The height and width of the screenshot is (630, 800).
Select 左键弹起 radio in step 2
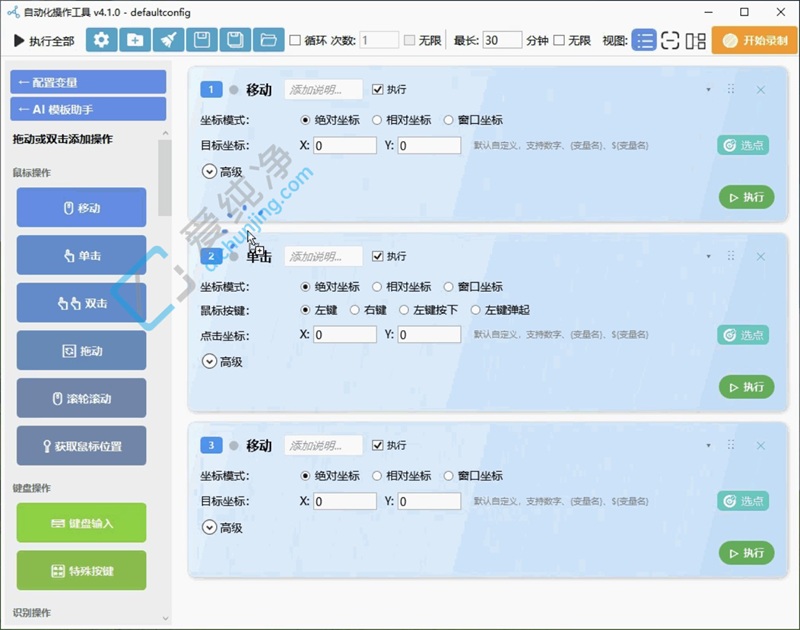click(x=475, y=310)
